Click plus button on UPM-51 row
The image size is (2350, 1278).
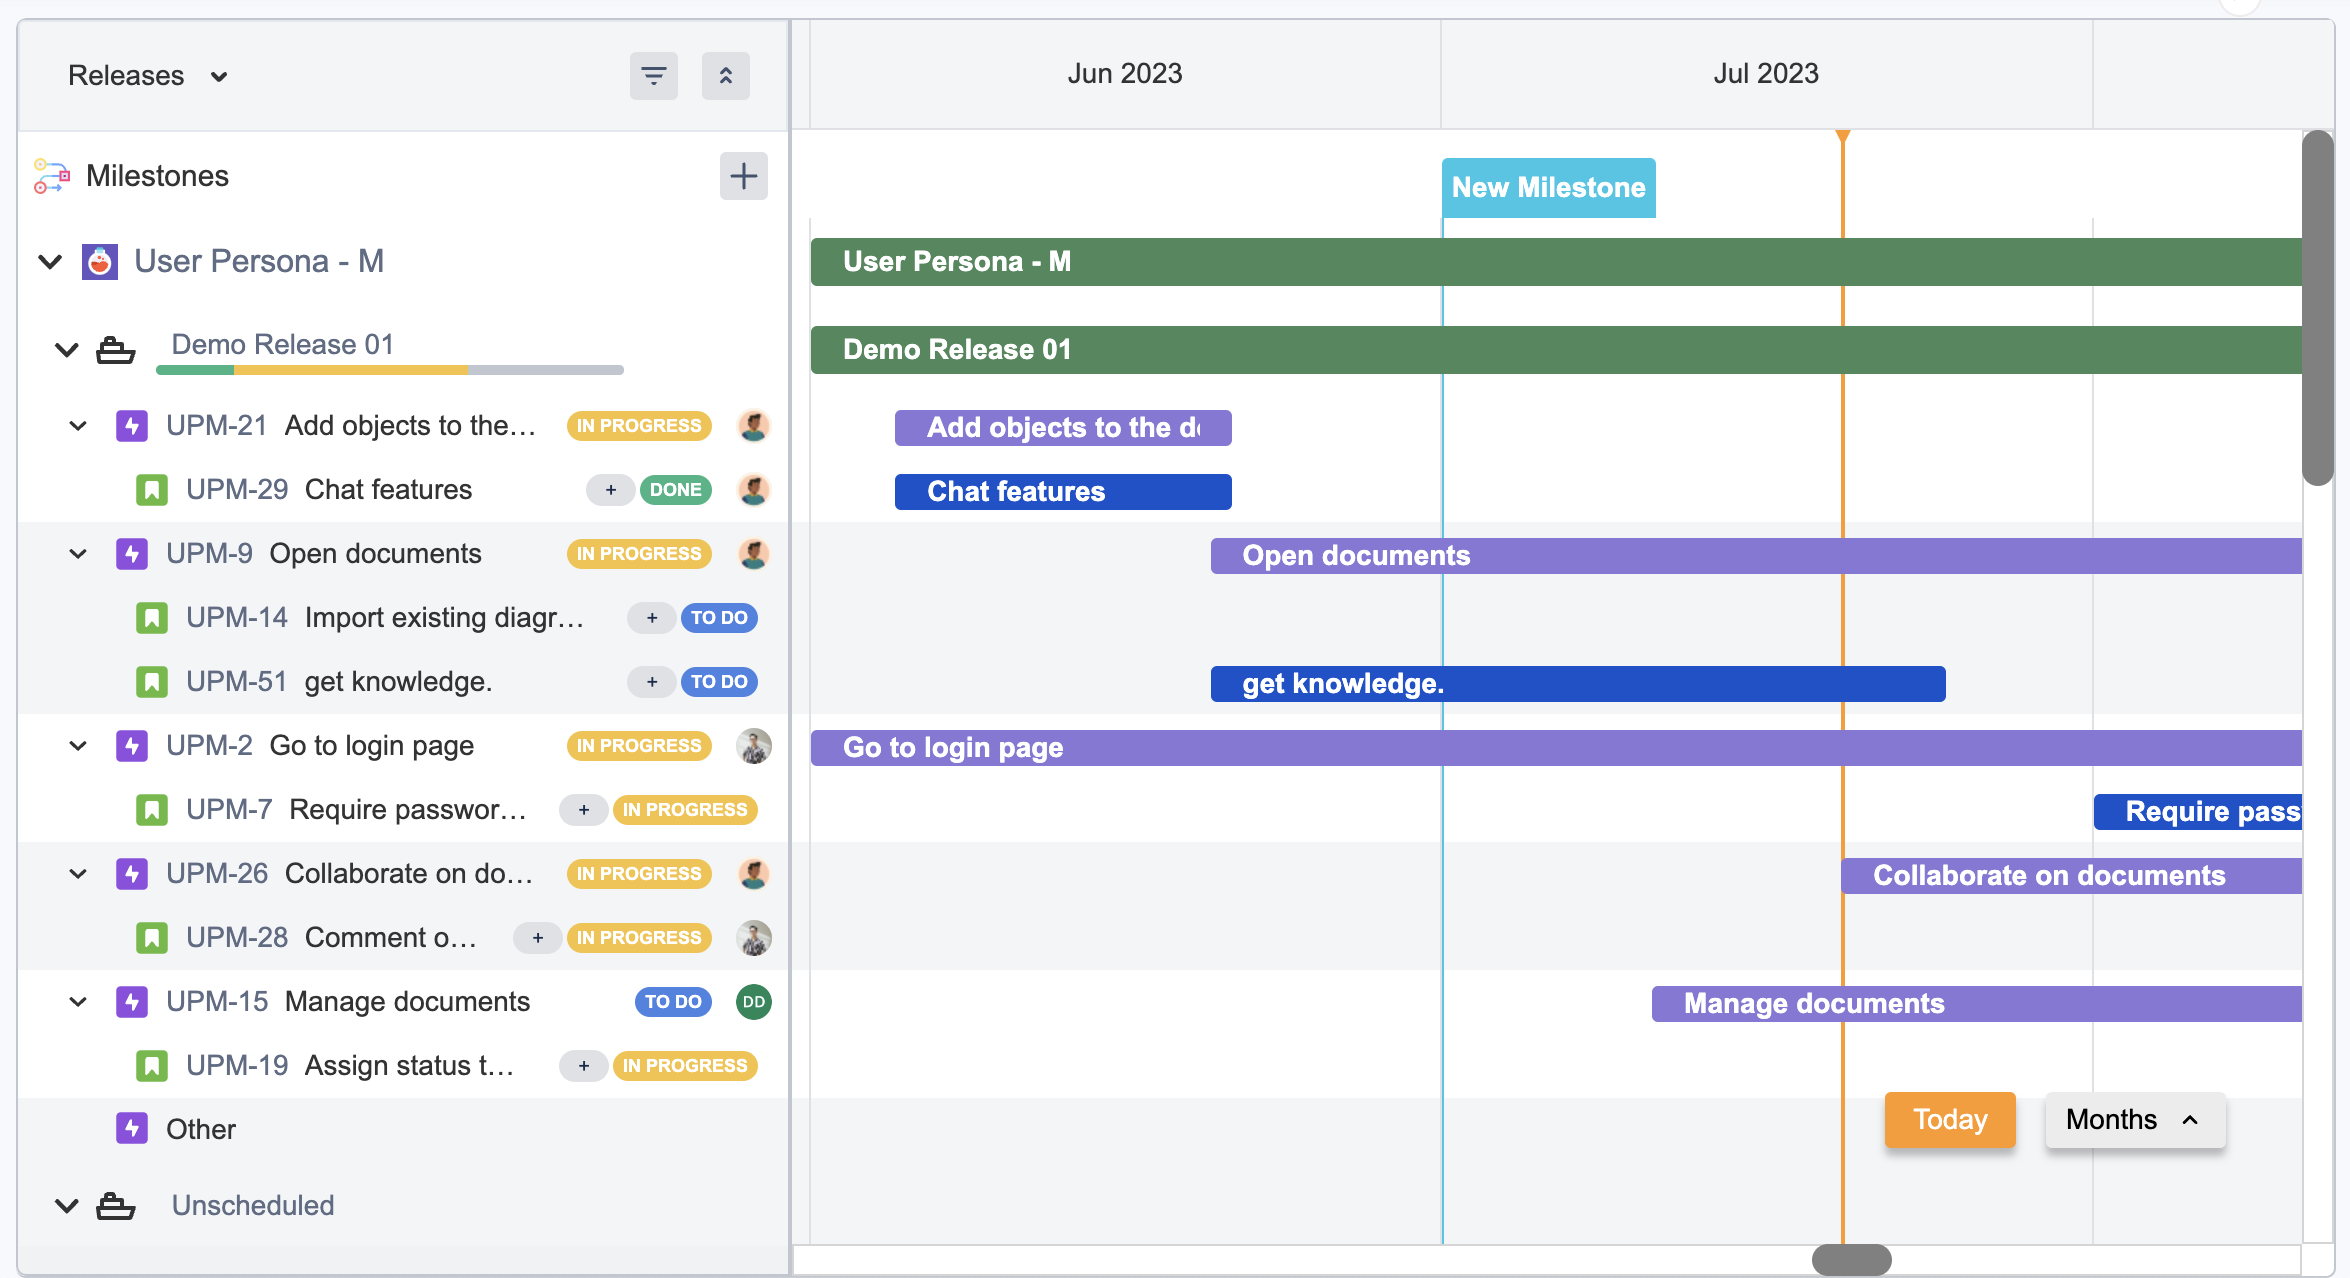652,682
